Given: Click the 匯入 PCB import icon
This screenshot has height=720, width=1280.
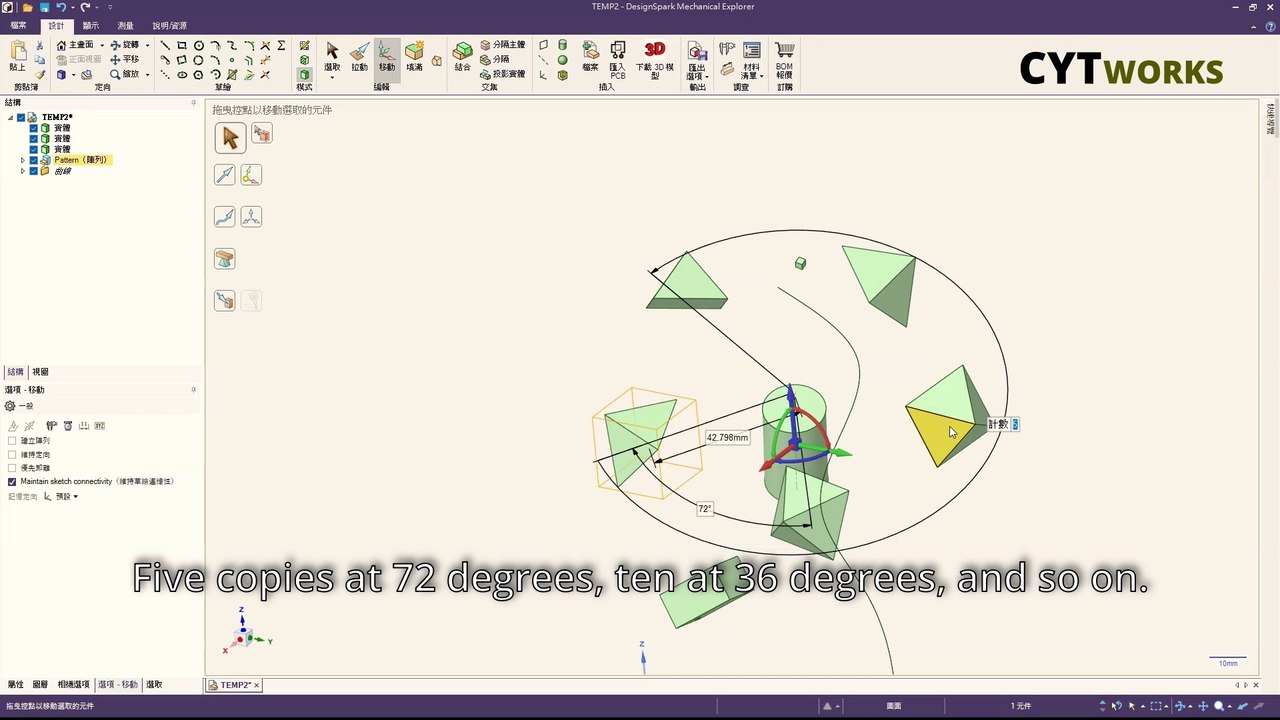Looking at the screenshot, I should (x=617, y=58).
